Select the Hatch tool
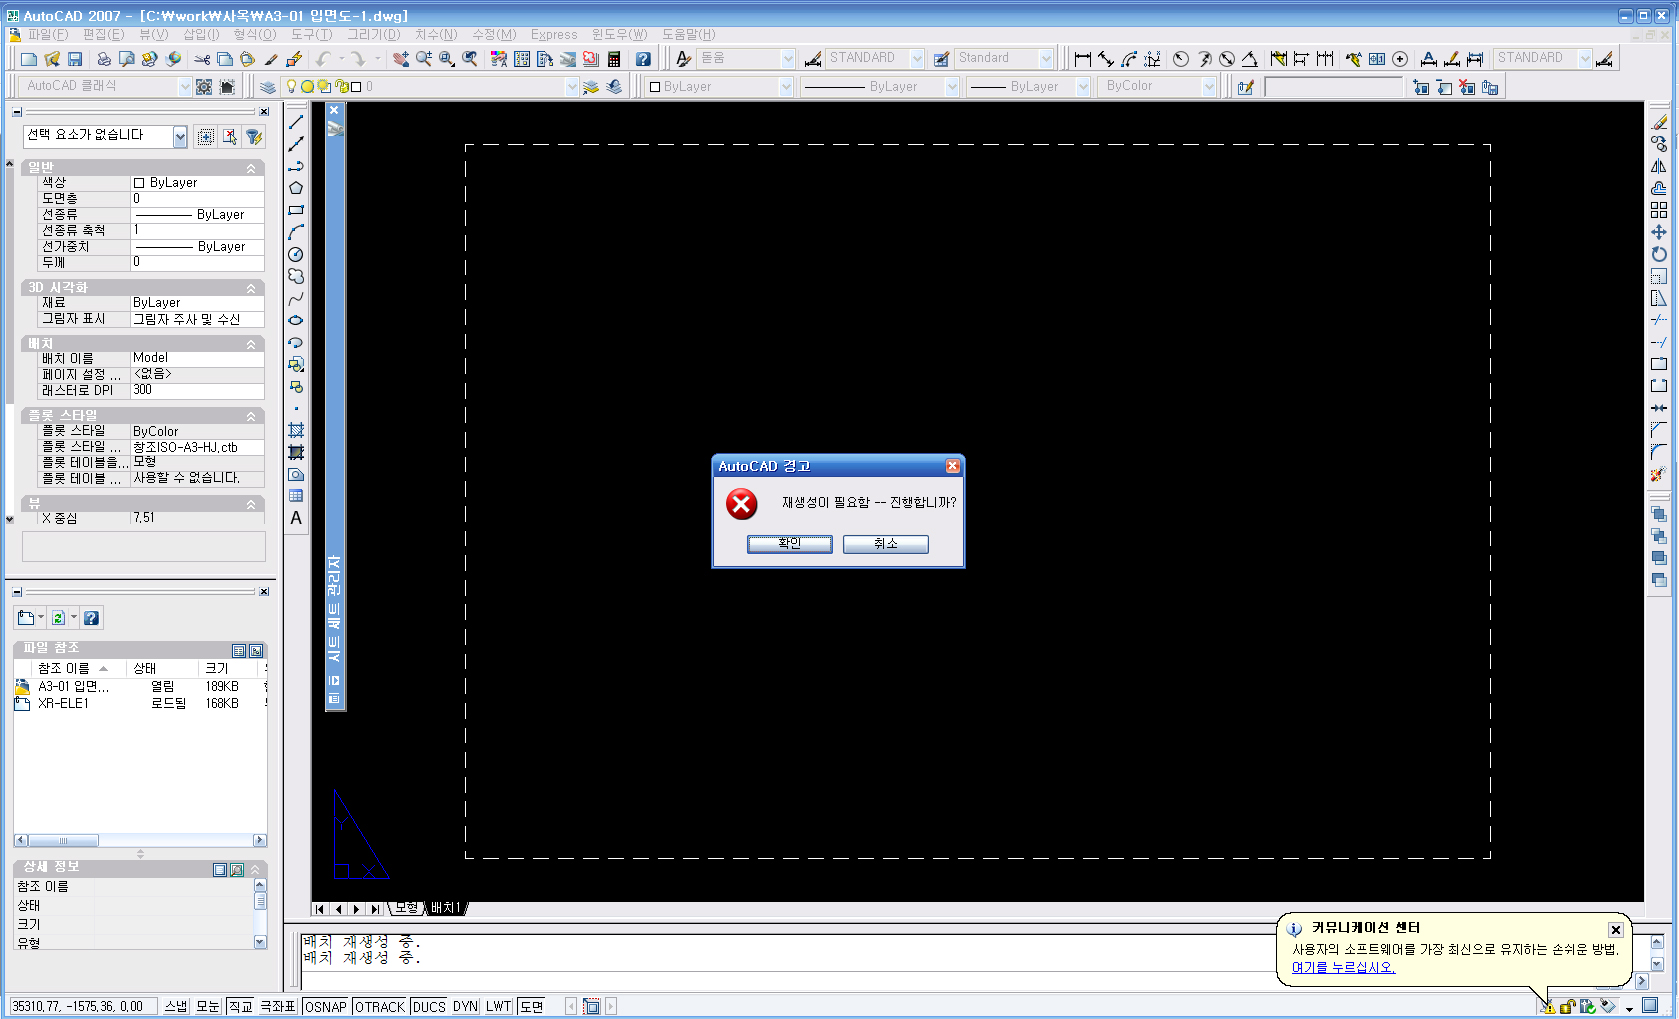The width and height of the screenshot is (1679, 1019). 296,430
